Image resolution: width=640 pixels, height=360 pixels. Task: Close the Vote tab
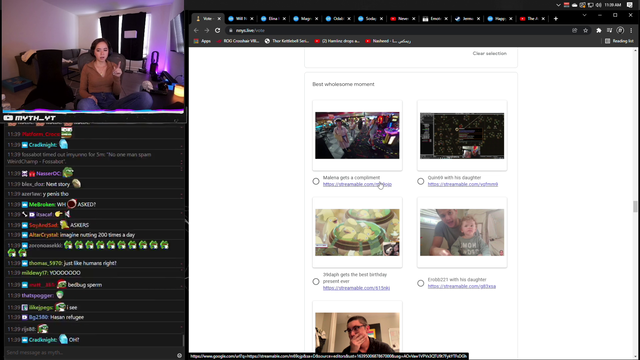(x=219, y=19)
